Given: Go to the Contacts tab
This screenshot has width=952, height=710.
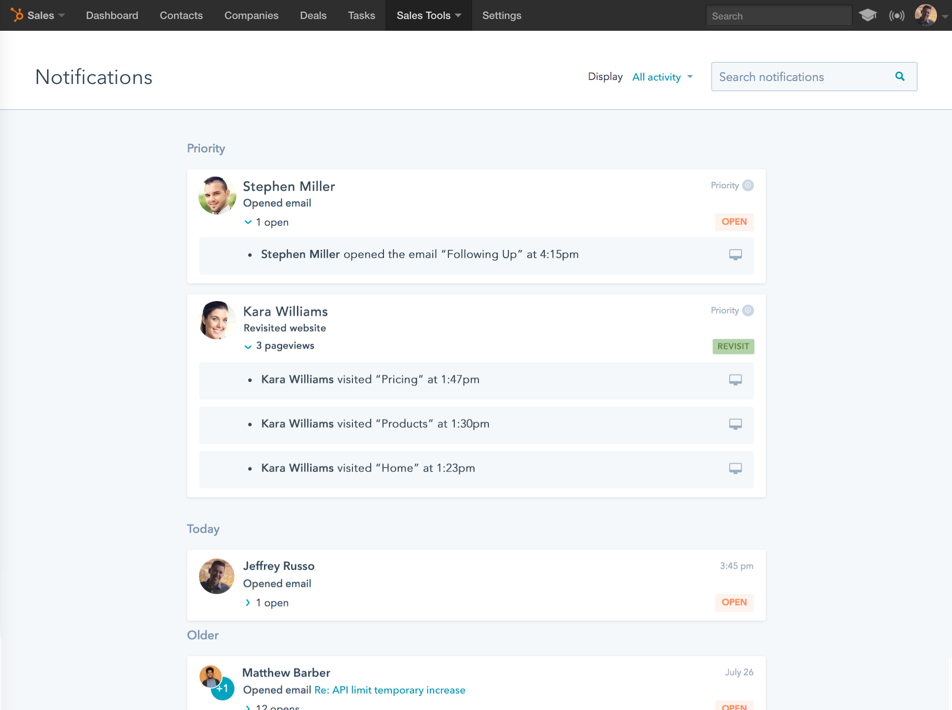Looking at the screenshot, I should coord(181,16).
